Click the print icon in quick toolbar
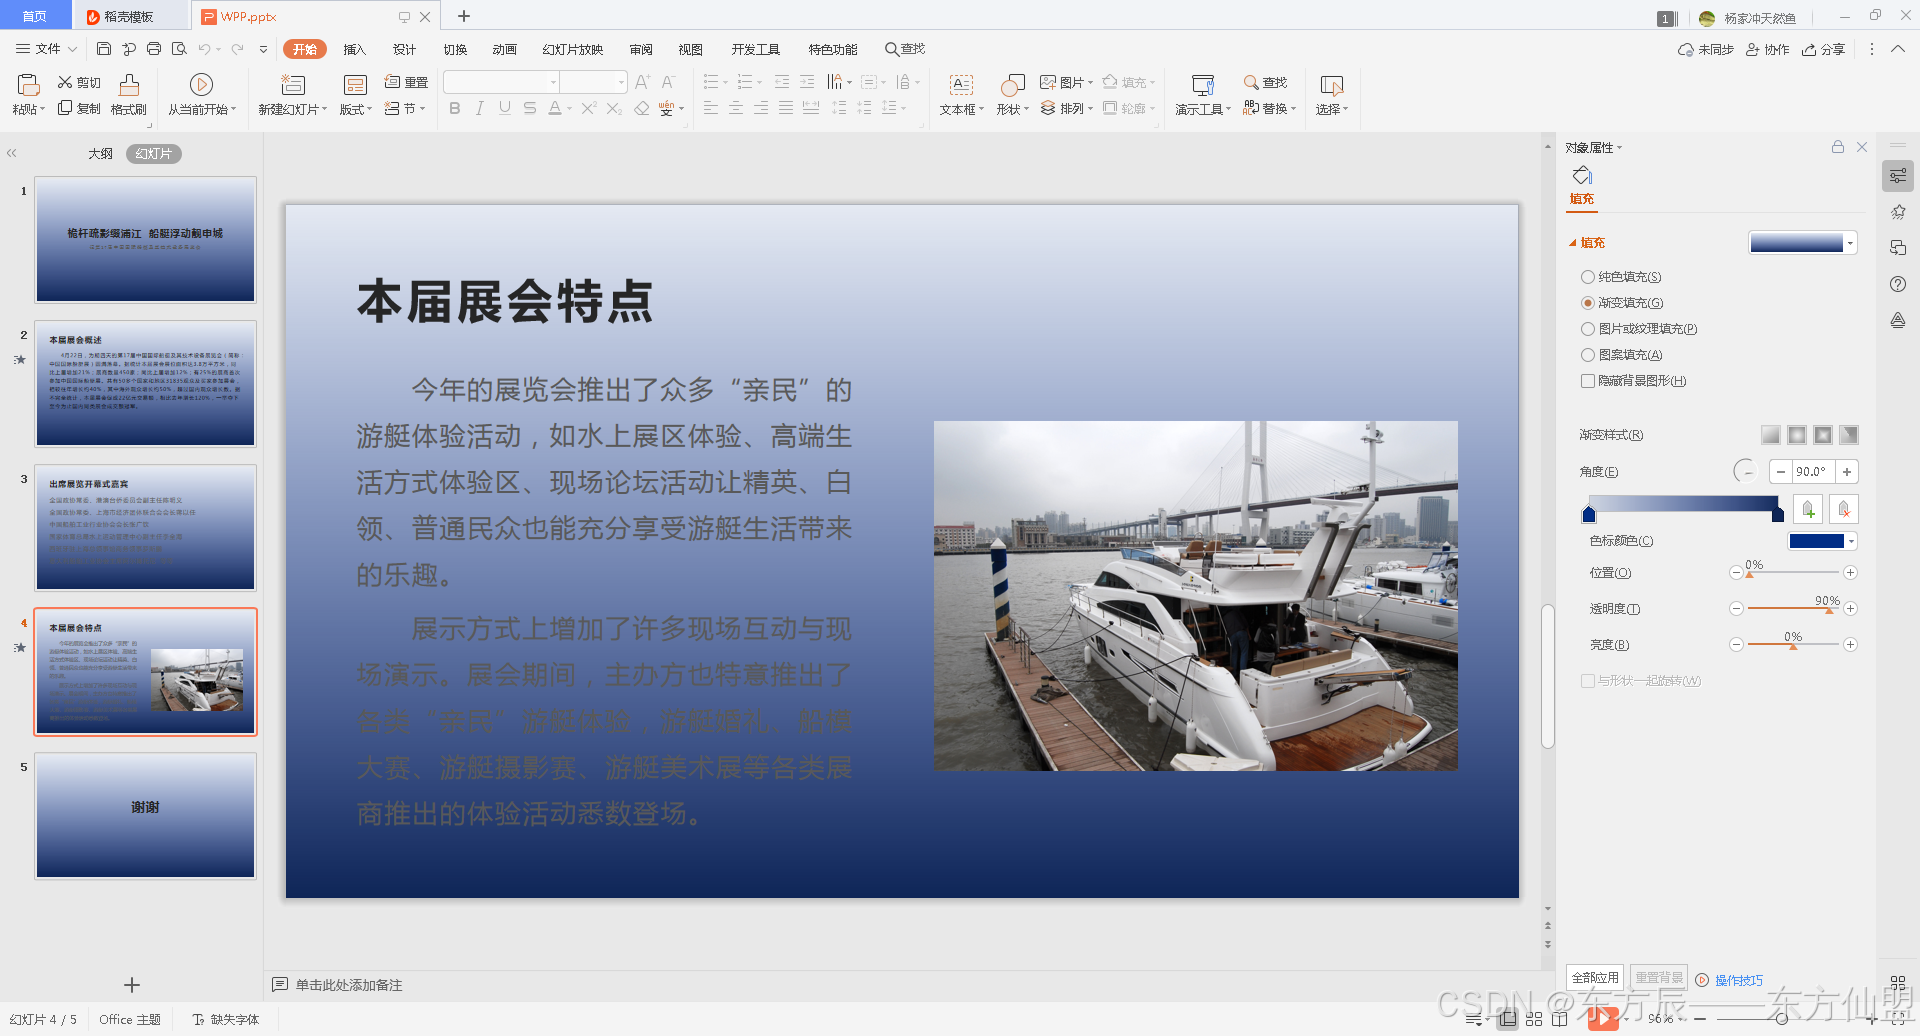 tap(154, 48)
